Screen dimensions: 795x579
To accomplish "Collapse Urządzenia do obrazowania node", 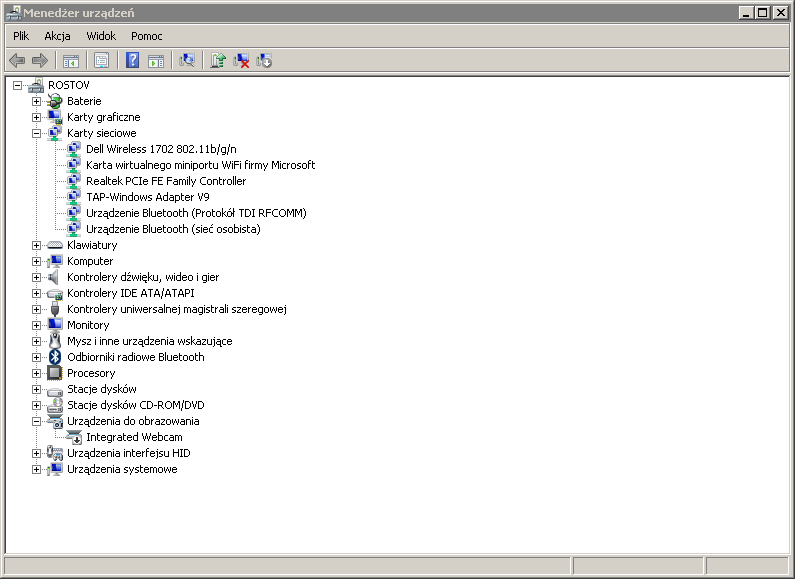I will tap(37, 421).
